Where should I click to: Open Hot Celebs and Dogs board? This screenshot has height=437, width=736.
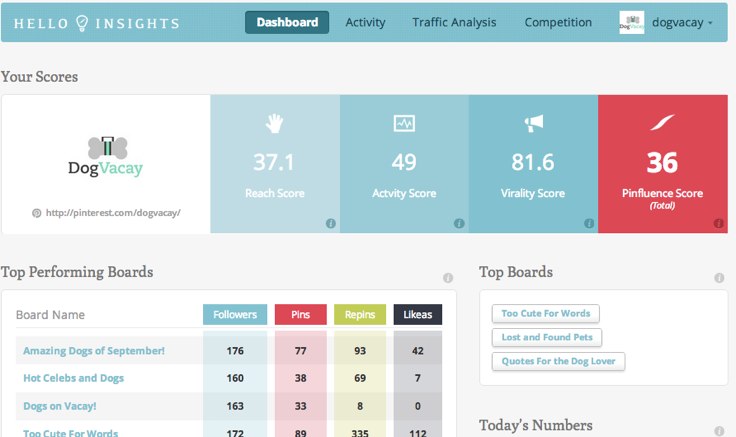coord(74,378)
